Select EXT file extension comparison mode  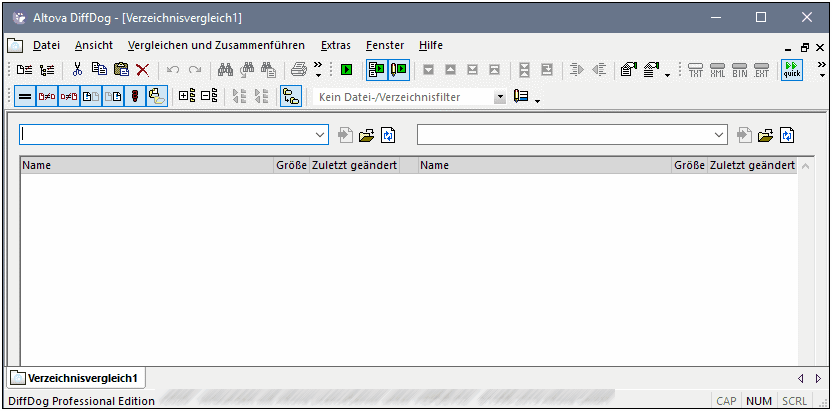tap(761, 69)
